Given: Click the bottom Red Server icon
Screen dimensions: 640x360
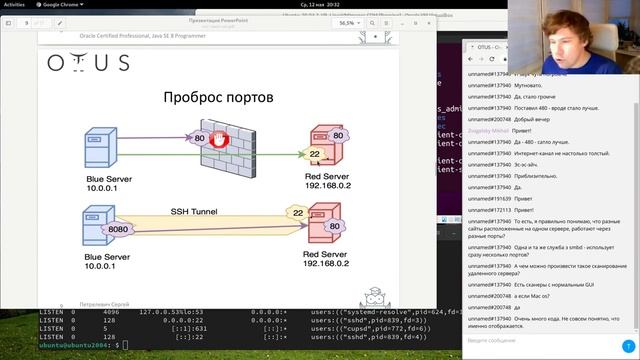Looking at the screenshot, I should point(324,223).
